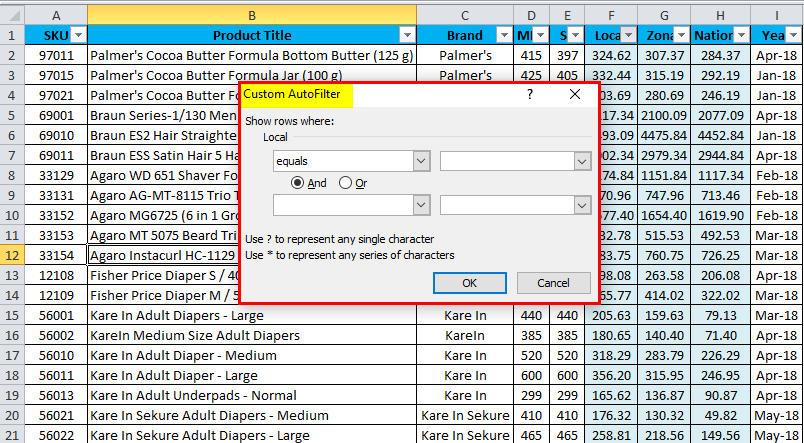Click Zonal value 218.56

(664, 435)
